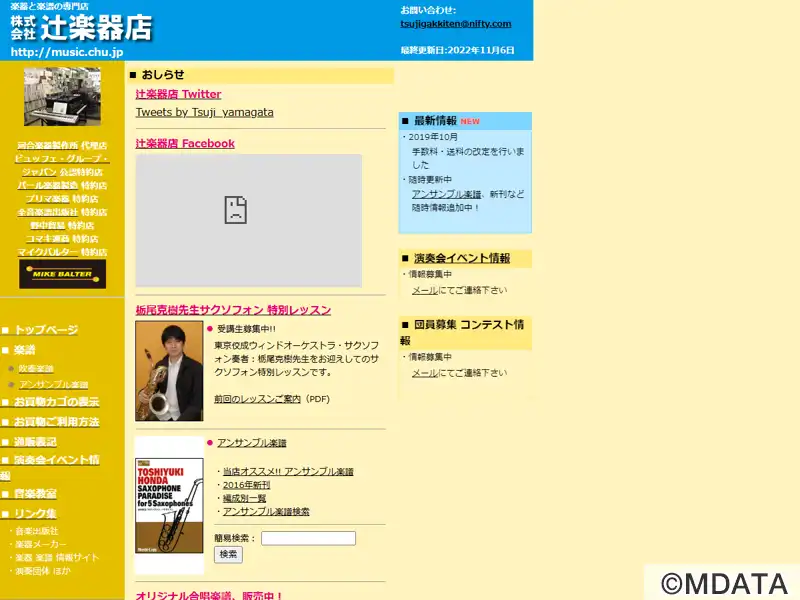Open 全音楽譜出版社 link

[48, 212]
